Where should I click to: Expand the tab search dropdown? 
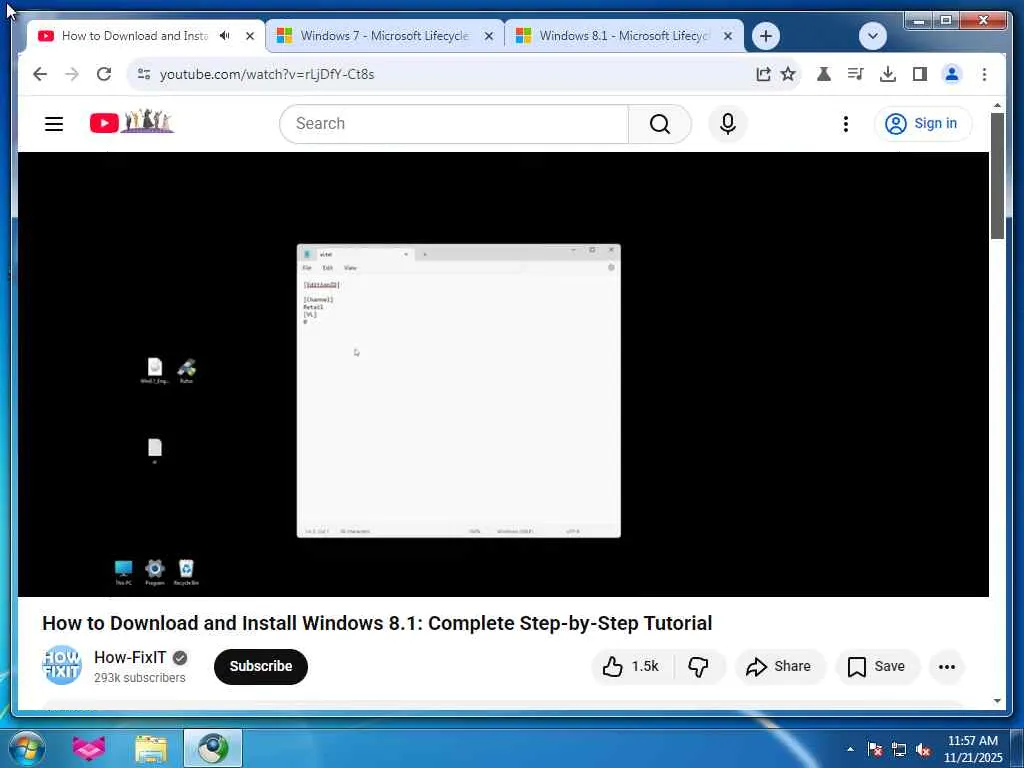(872, 36)
